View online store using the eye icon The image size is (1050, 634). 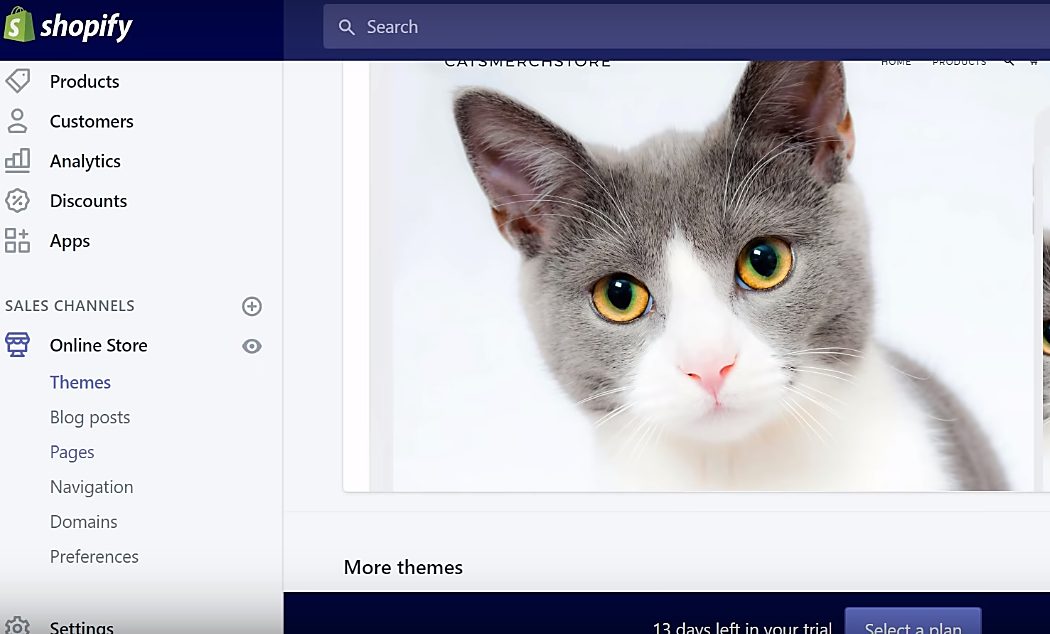click(x=252, y=346)
